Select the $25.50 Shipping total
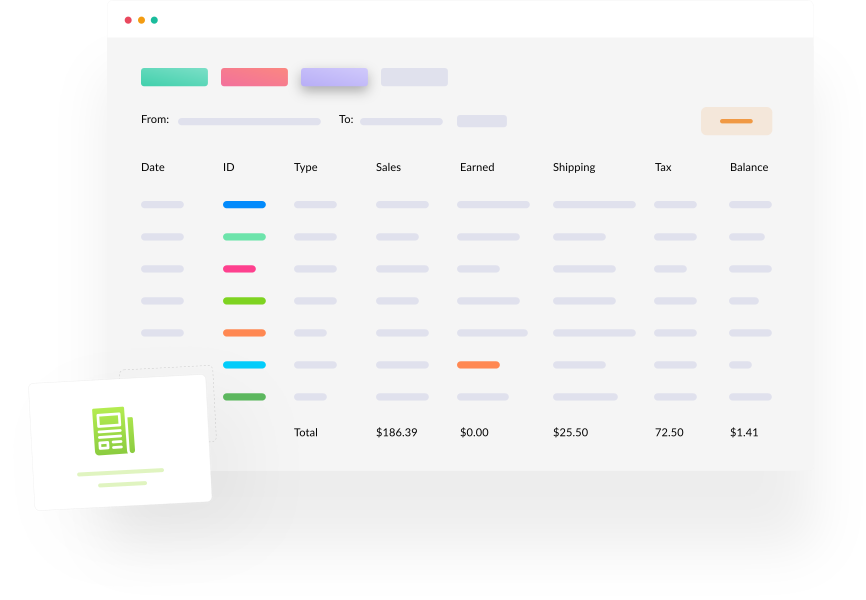 click(x=571, y=433)
